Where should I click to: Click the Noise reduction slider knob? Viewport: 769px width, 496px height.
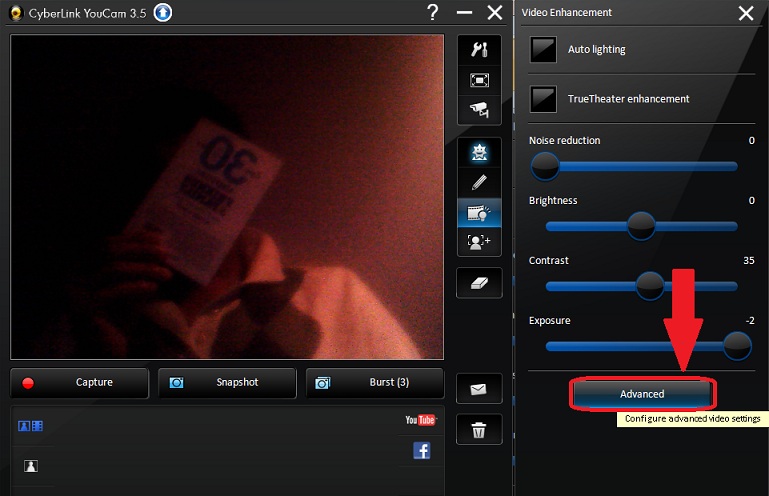click(545, 166)
